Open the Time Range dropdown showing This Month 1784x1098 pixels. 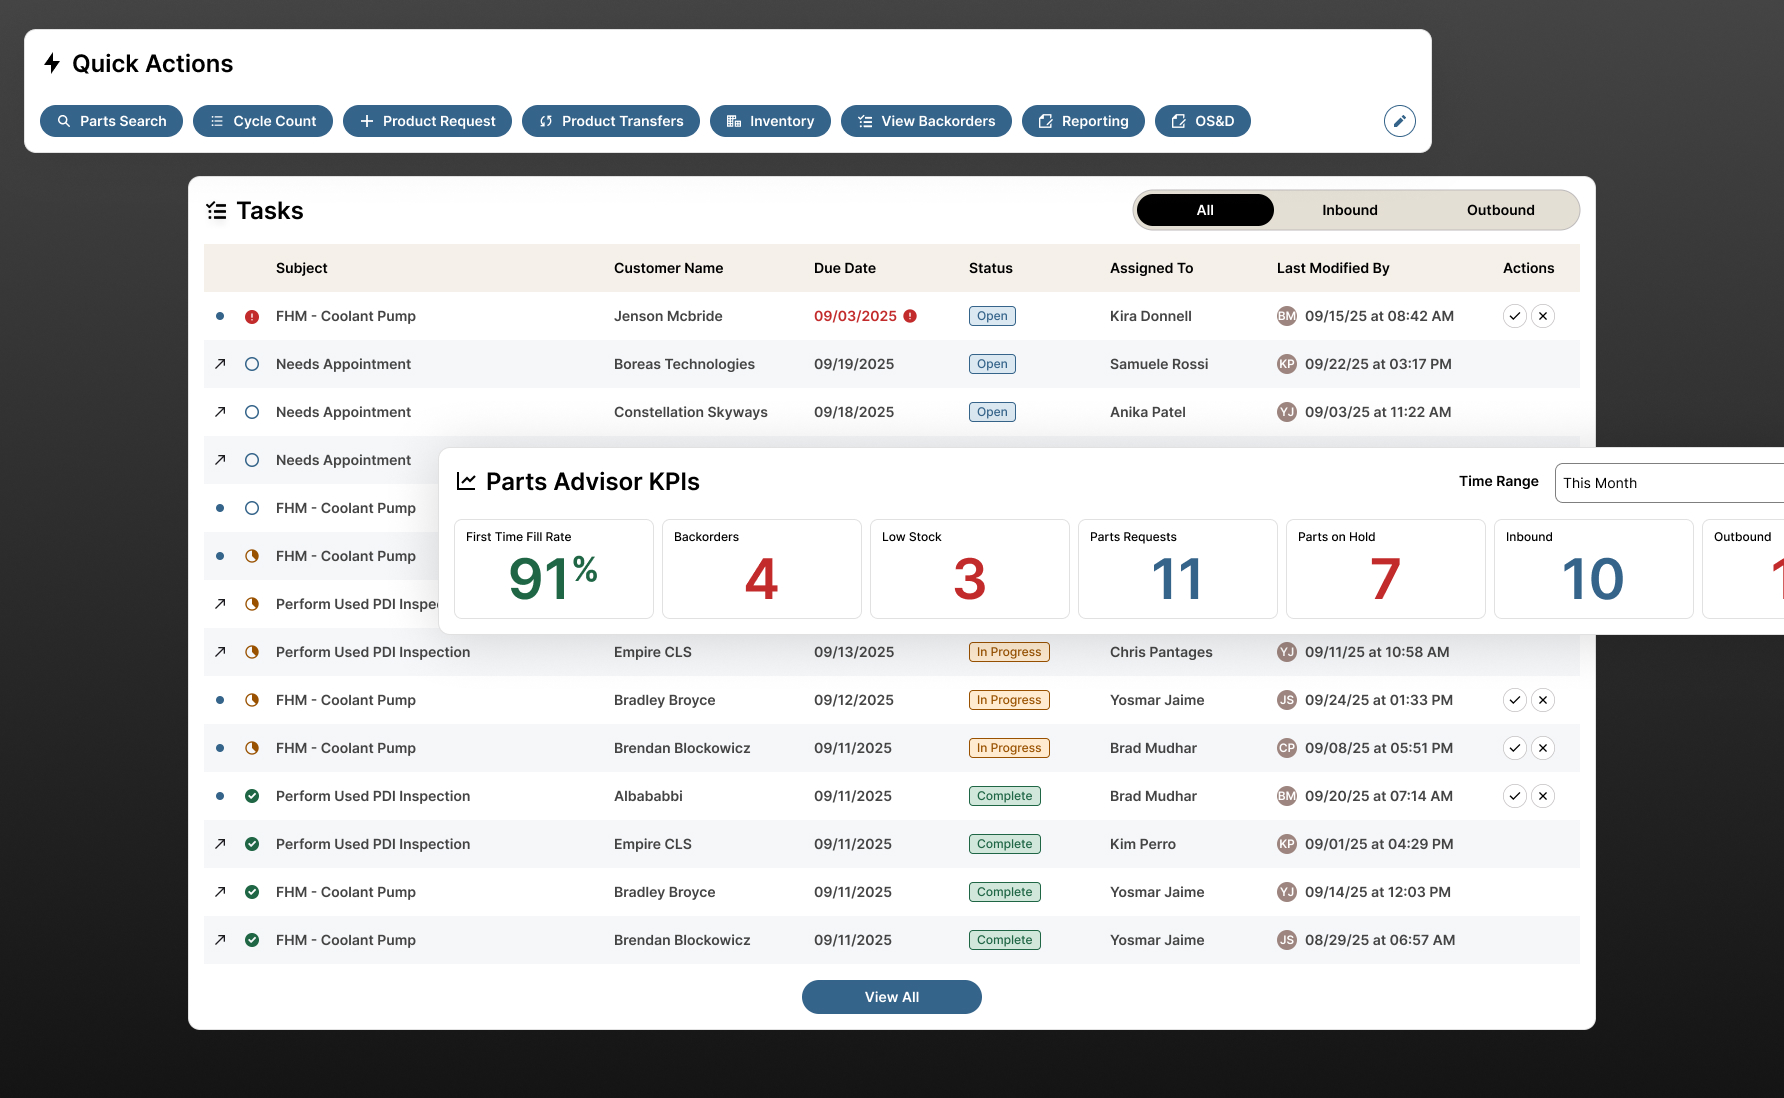1669,483
